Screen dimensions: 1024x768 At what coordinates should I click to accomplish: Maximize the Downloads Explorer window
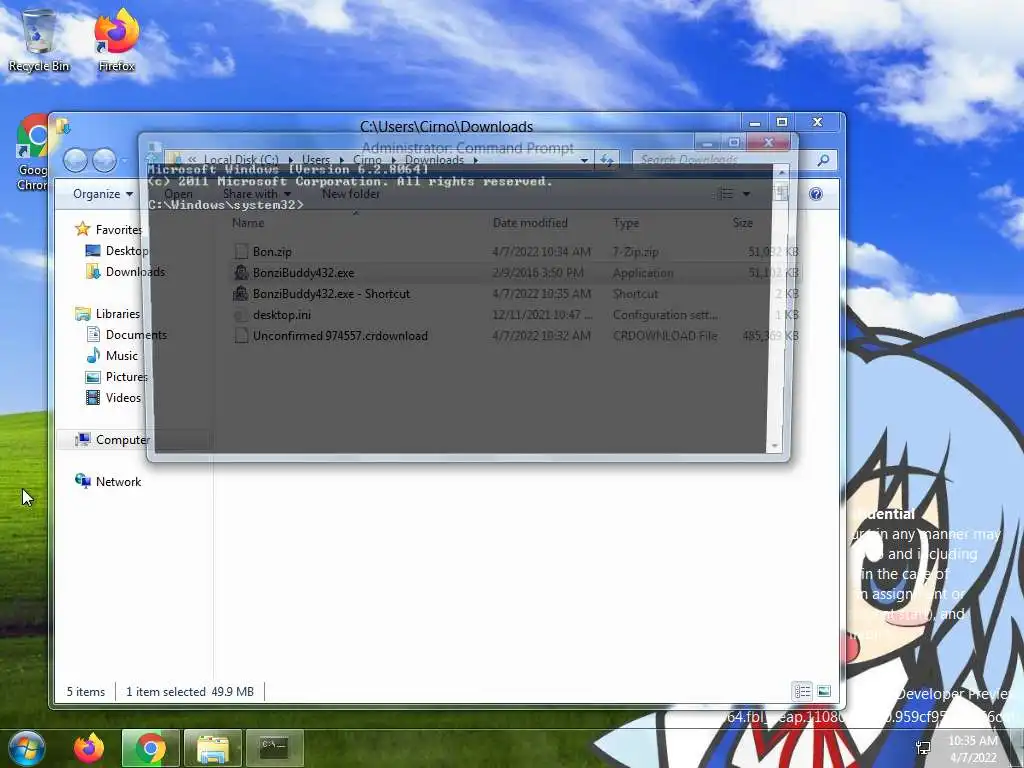click(782, 122)
